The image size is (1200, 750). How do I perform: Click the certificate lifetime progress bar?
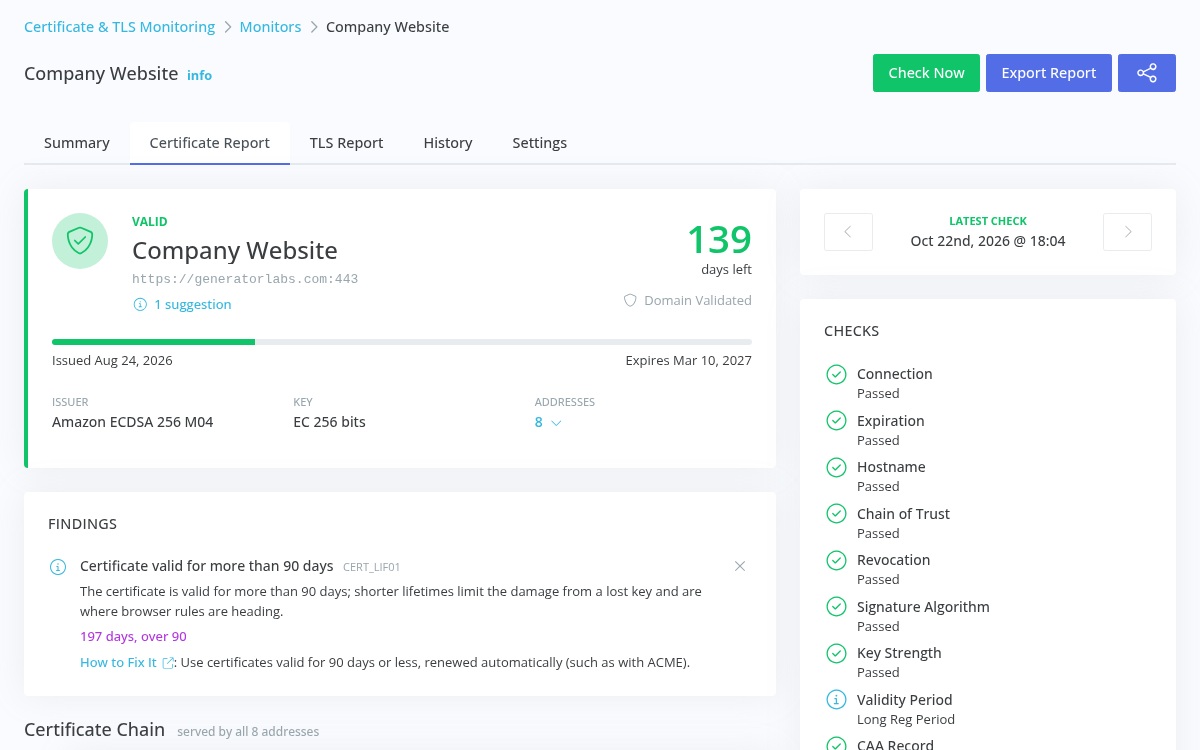coord(402,342)
